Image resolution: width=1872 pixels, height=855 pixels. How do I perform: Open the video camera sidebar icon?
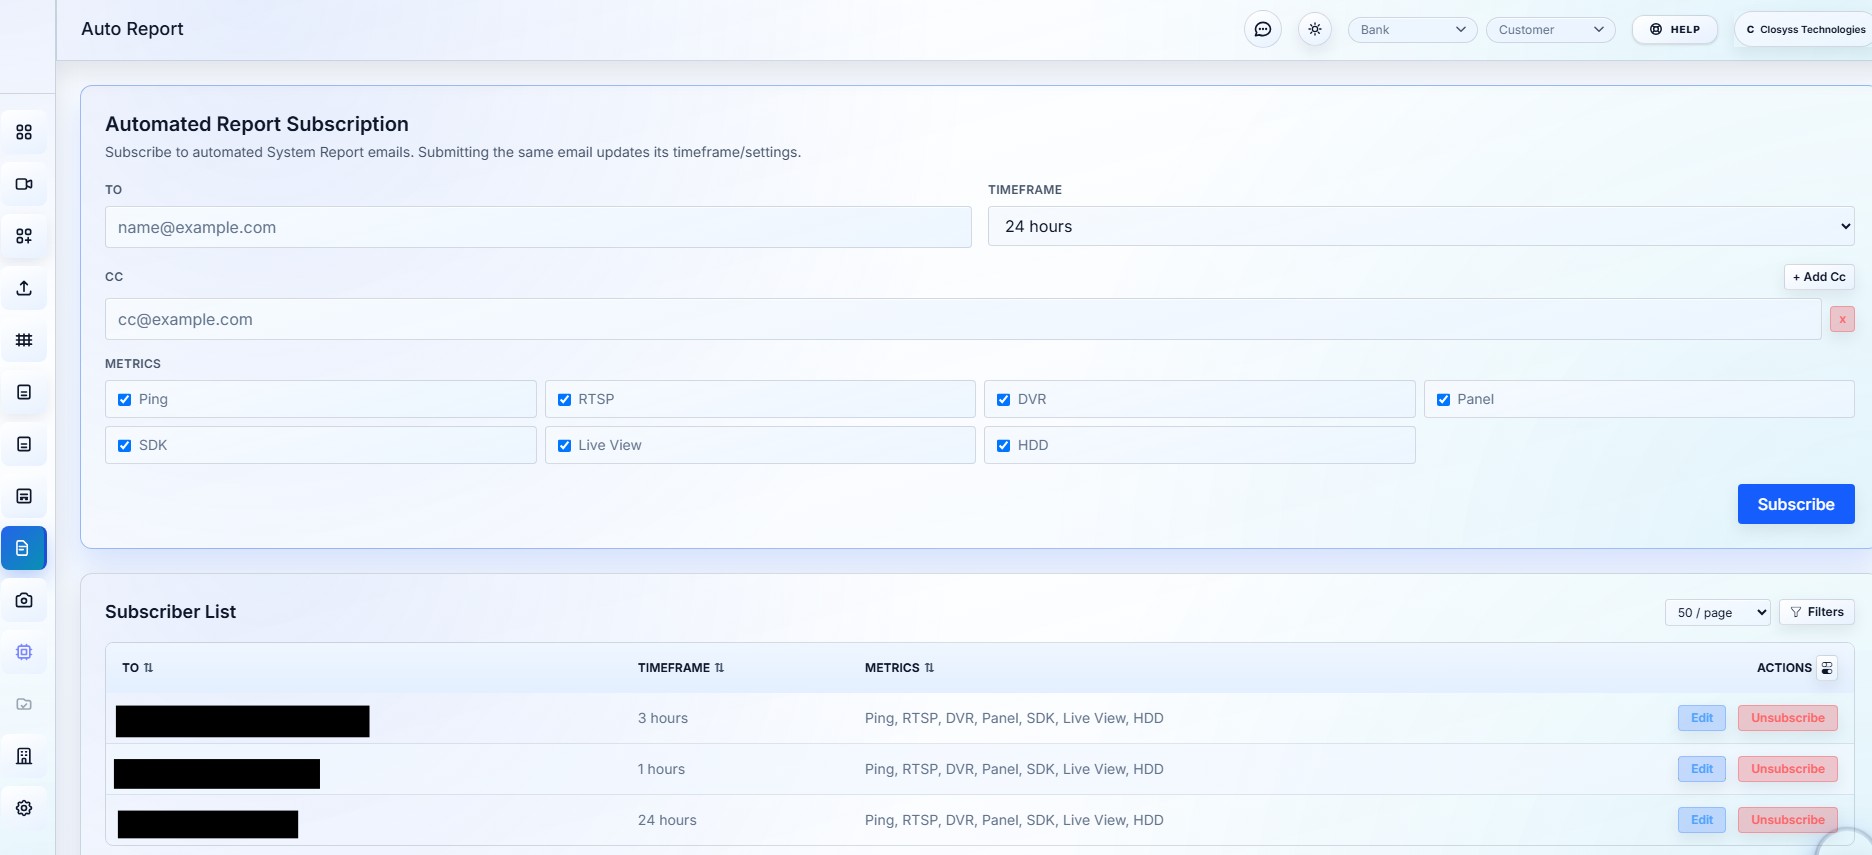point(24,184)
